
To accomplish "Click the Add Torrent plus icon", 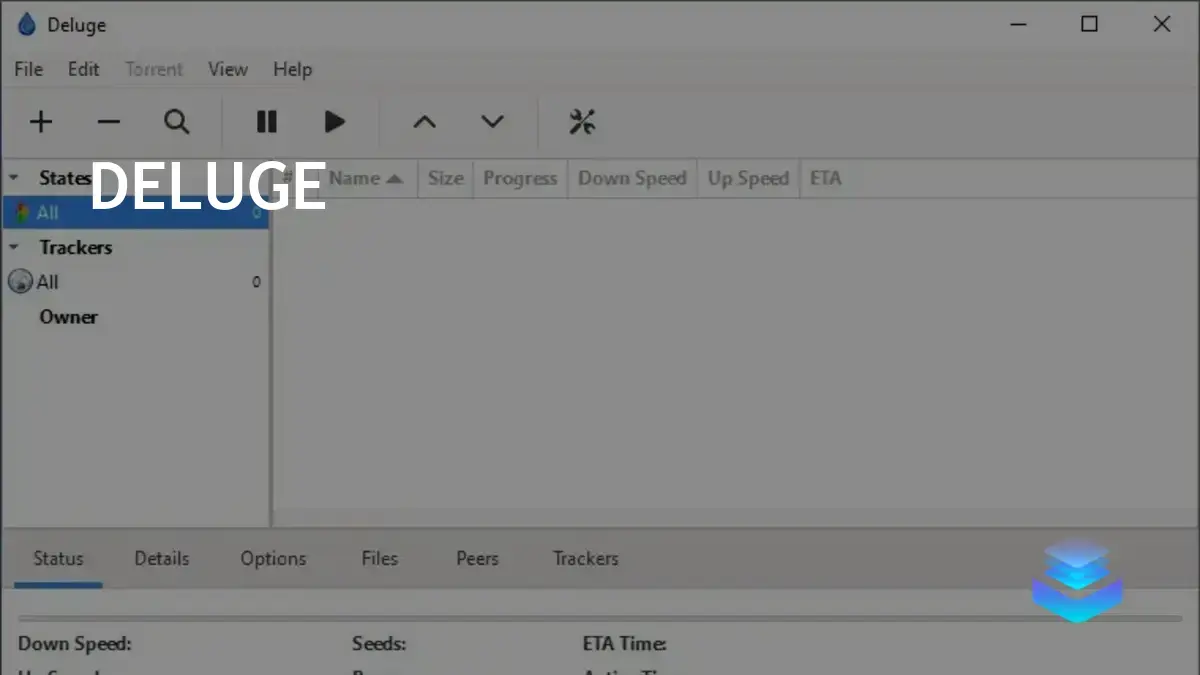I will click(41, 121).
